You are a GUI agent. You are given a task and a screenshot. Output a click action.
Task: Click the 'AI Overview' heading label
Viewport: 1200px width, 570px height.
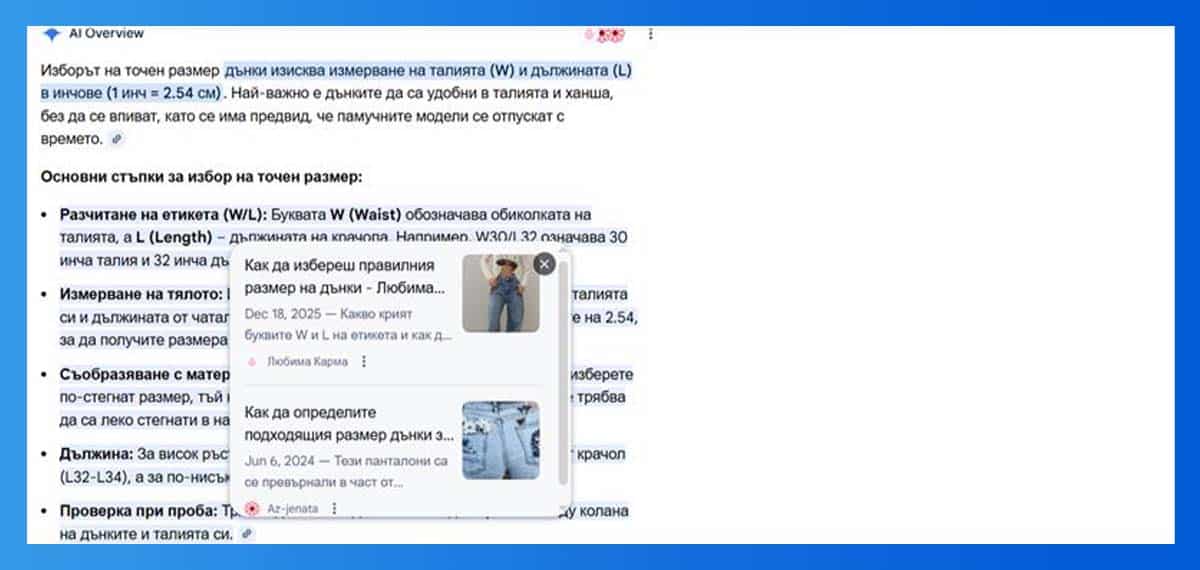click(x=106, y=34)
